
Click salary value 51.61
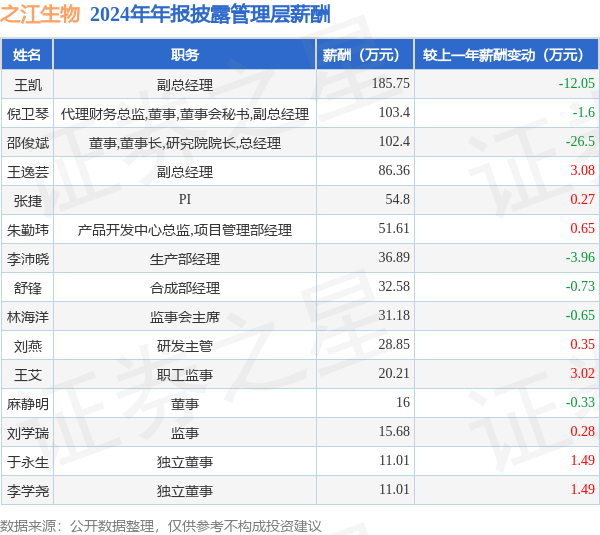click(x=394, y=228)
